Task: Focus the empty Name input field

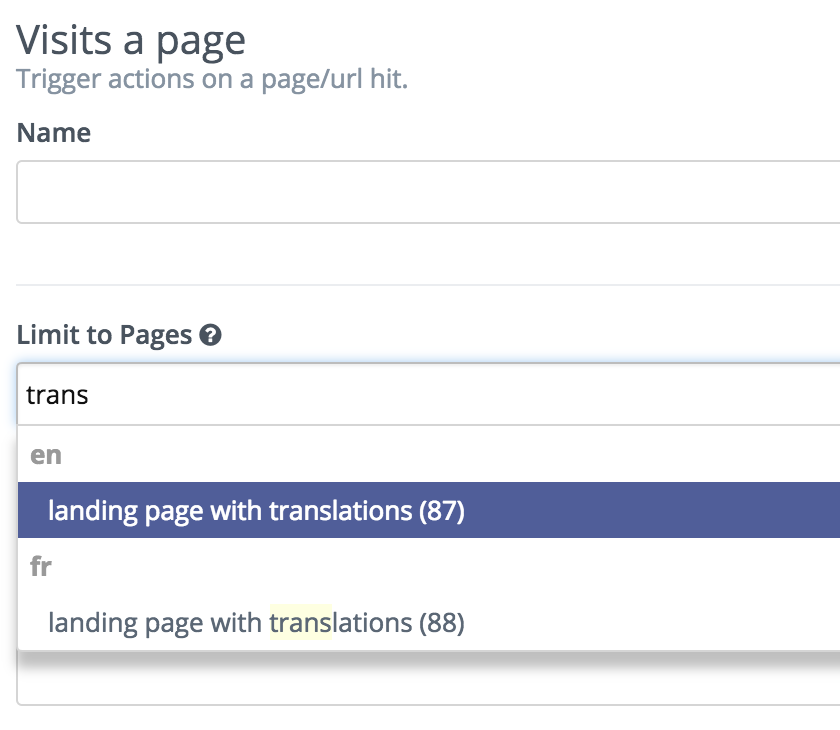Action: click(428, 192)
